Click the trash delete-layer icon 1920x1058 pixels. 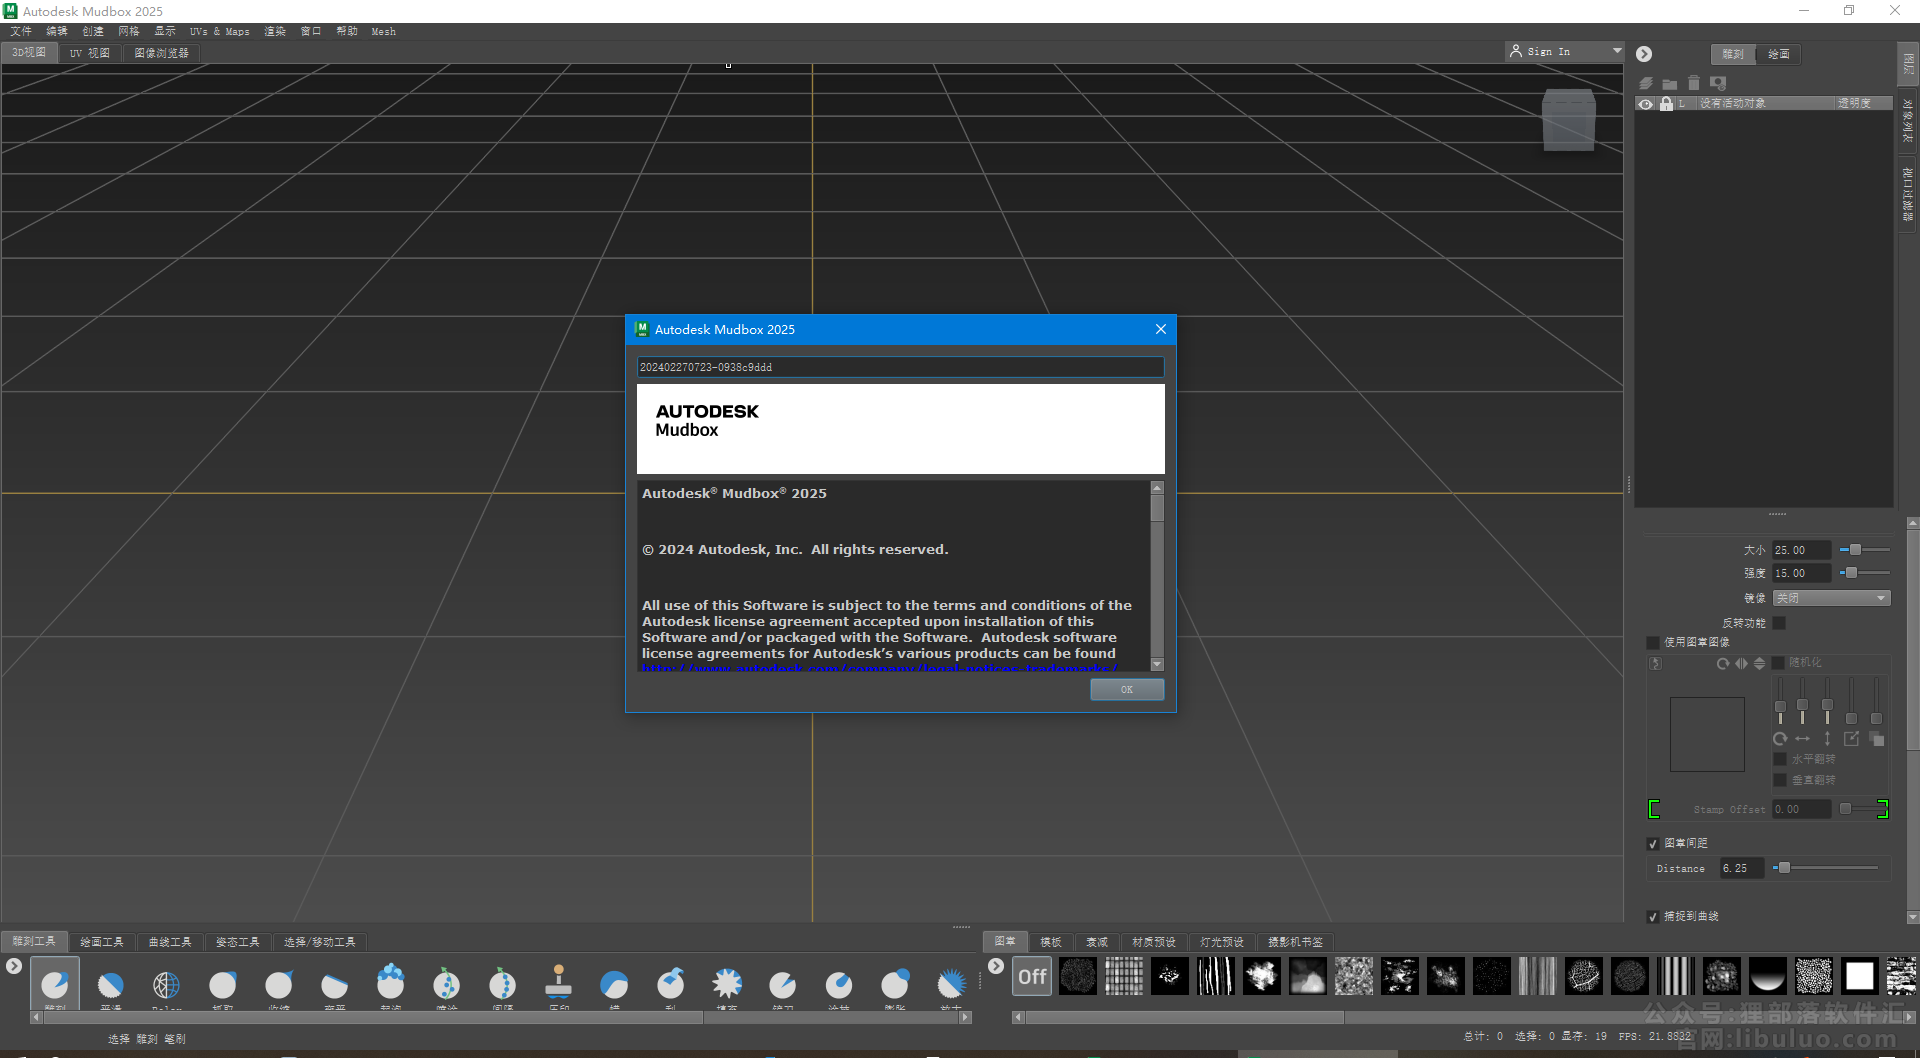[x=1694, y=83]
